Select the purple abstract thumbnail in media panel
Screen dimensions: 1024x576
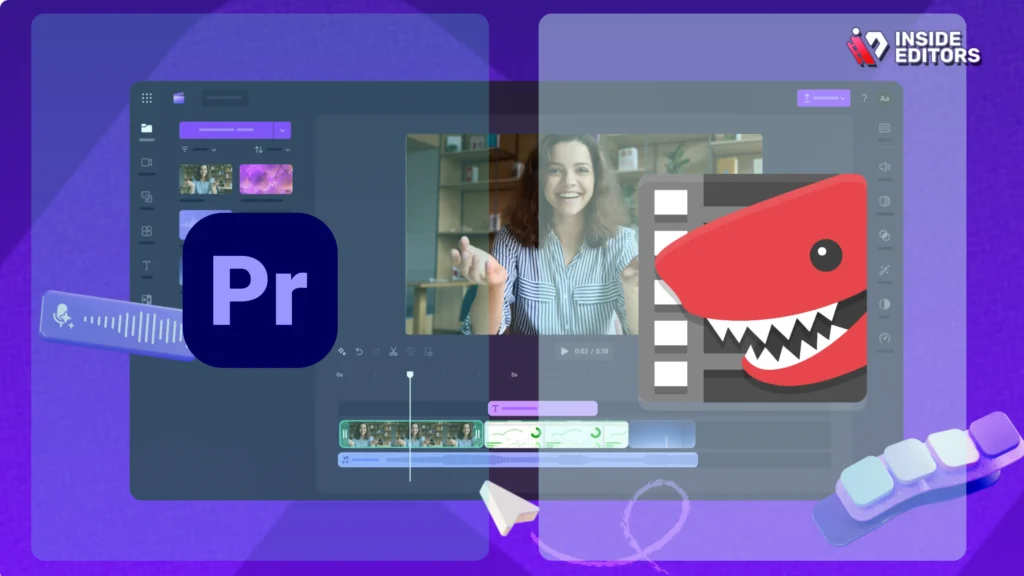pos(266,179)
